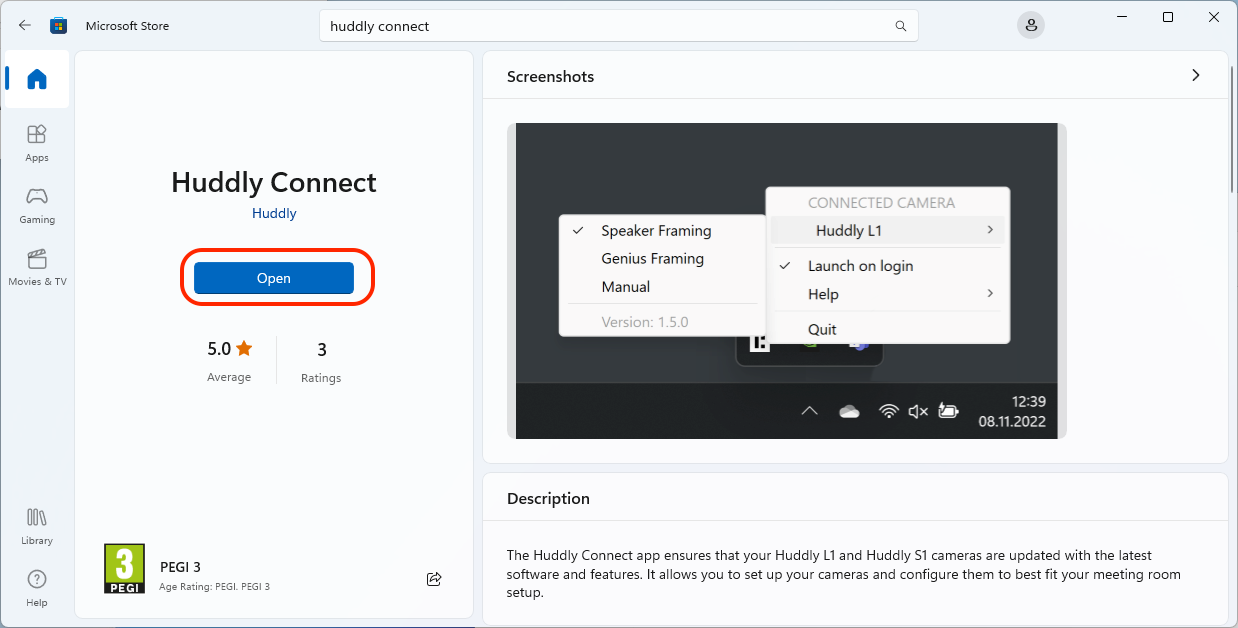The height and width of the screenshot is (628, 1238).
Task: Open Gaming section in sidebar
Action: pyautogui.click(x=37, y=205)
